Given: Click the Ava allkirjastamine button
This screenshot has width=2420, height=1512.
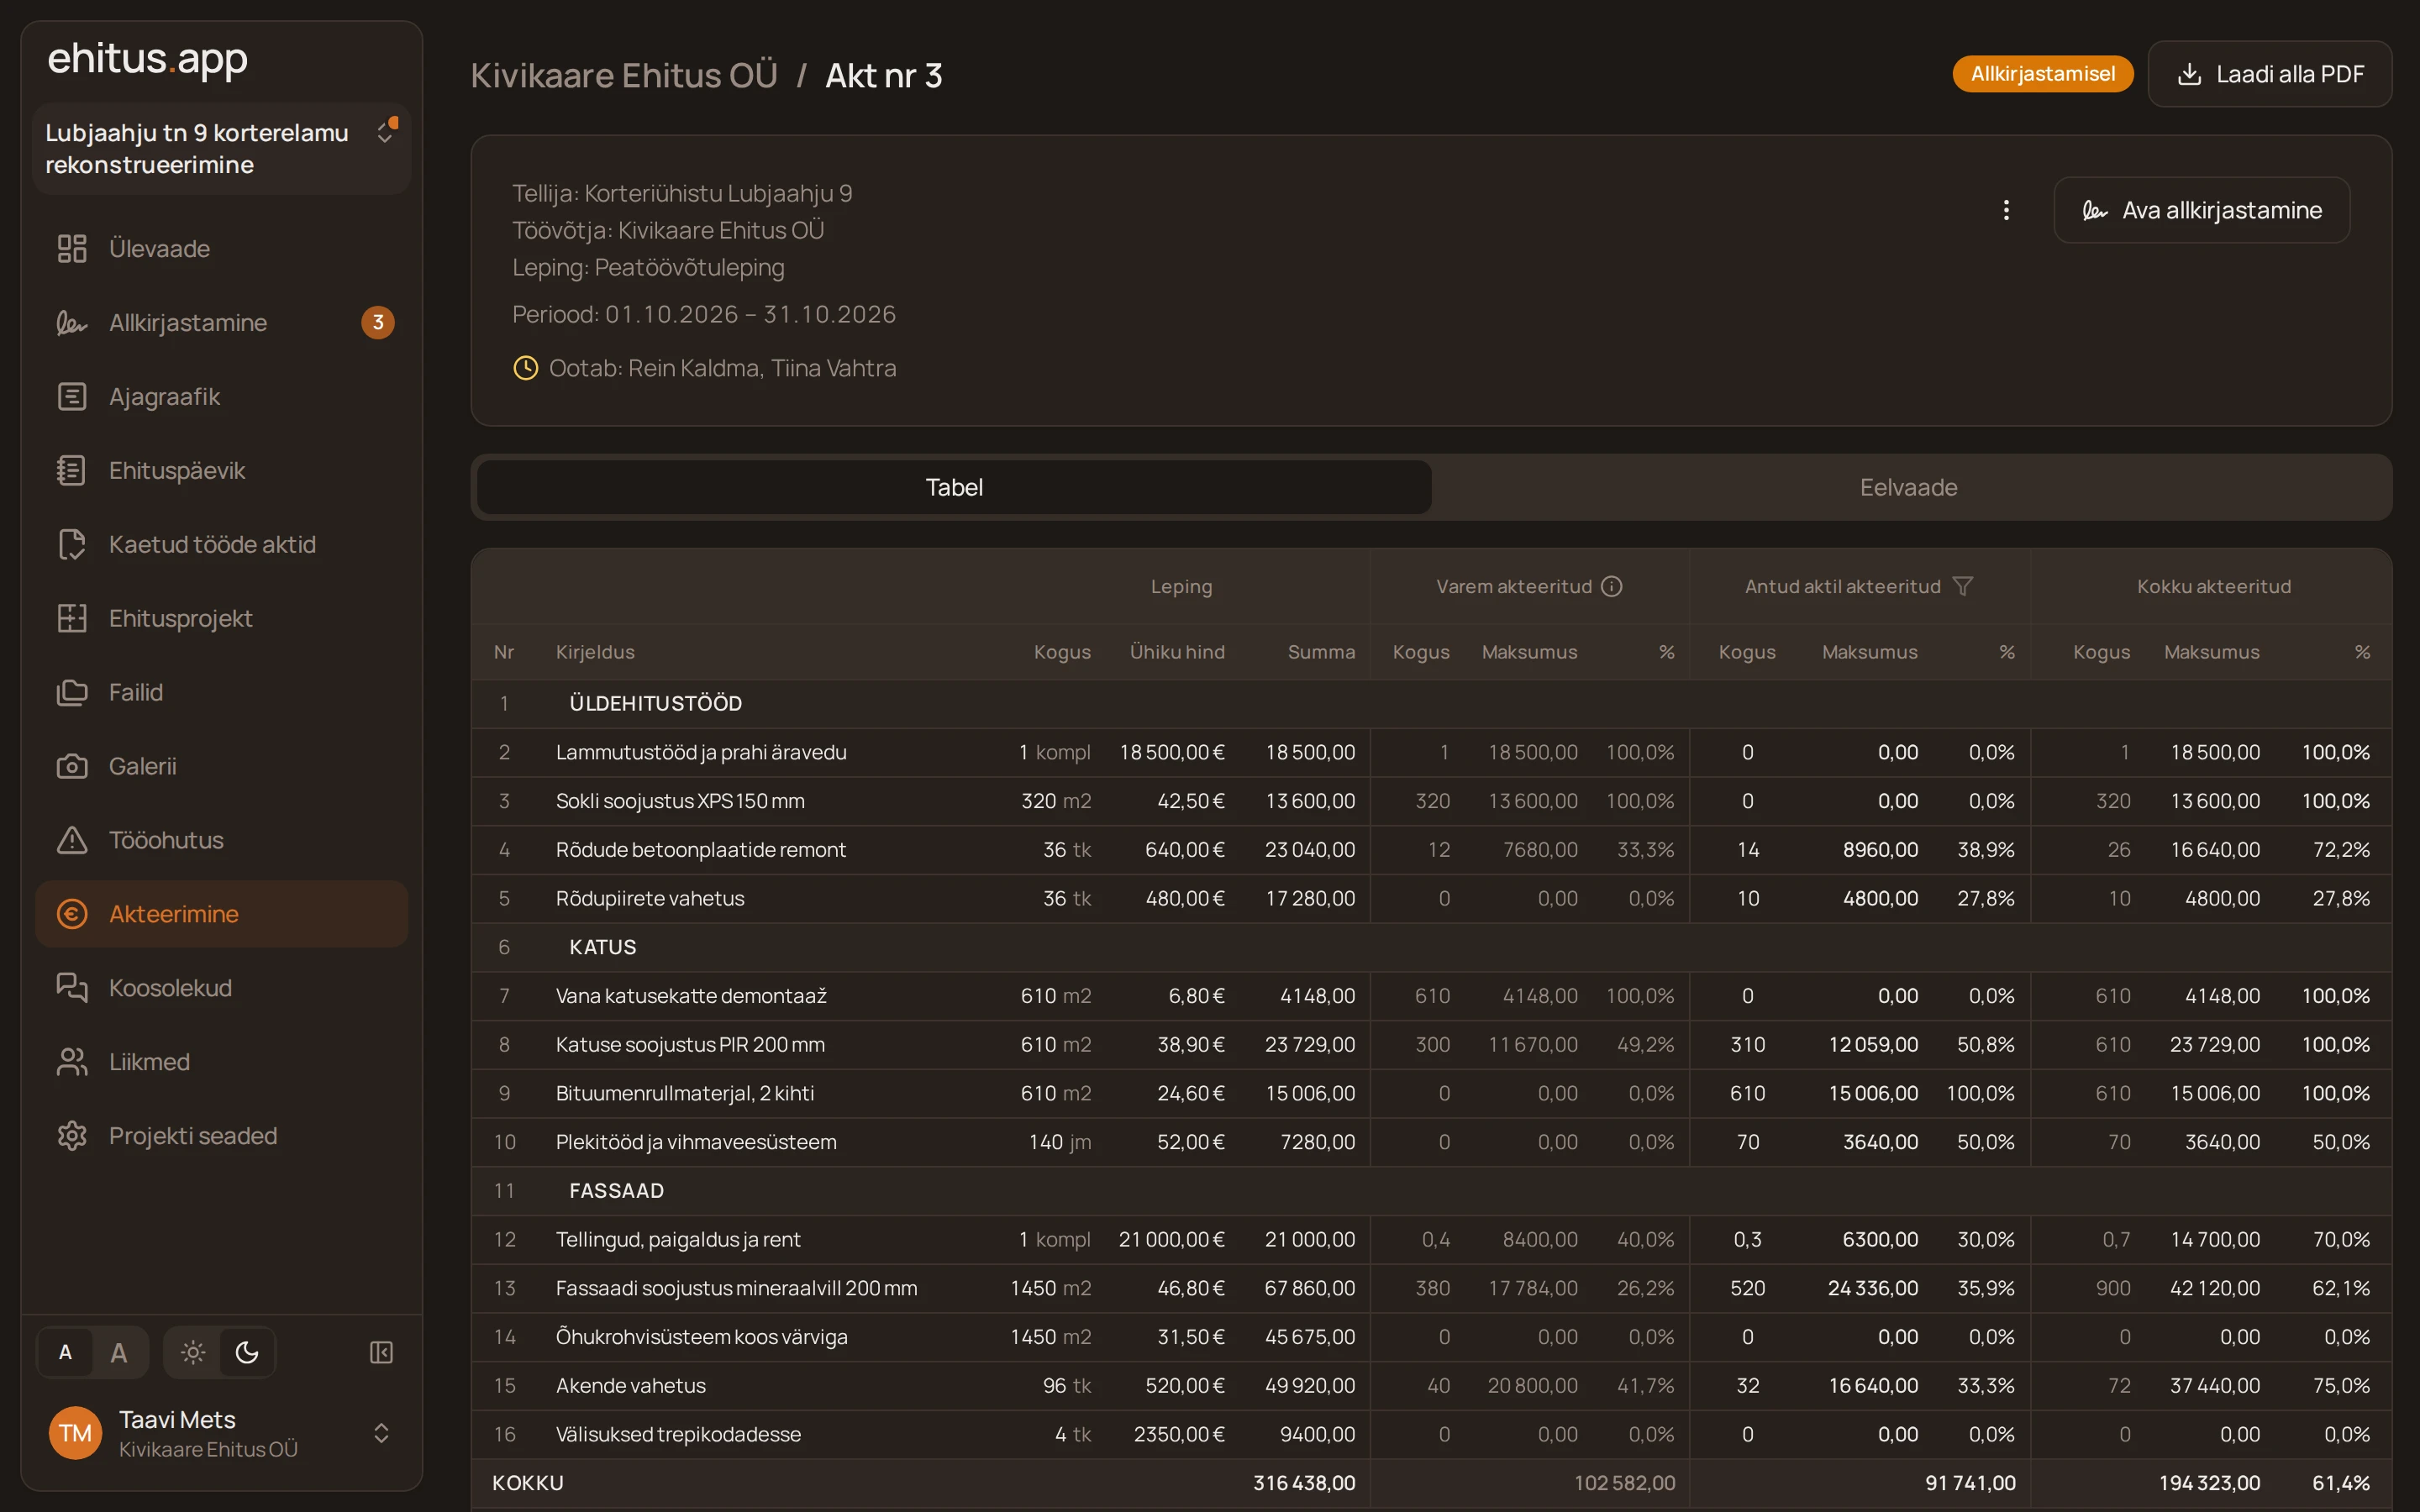Looking at the screenshot, I should click(x=2202, y=210).
